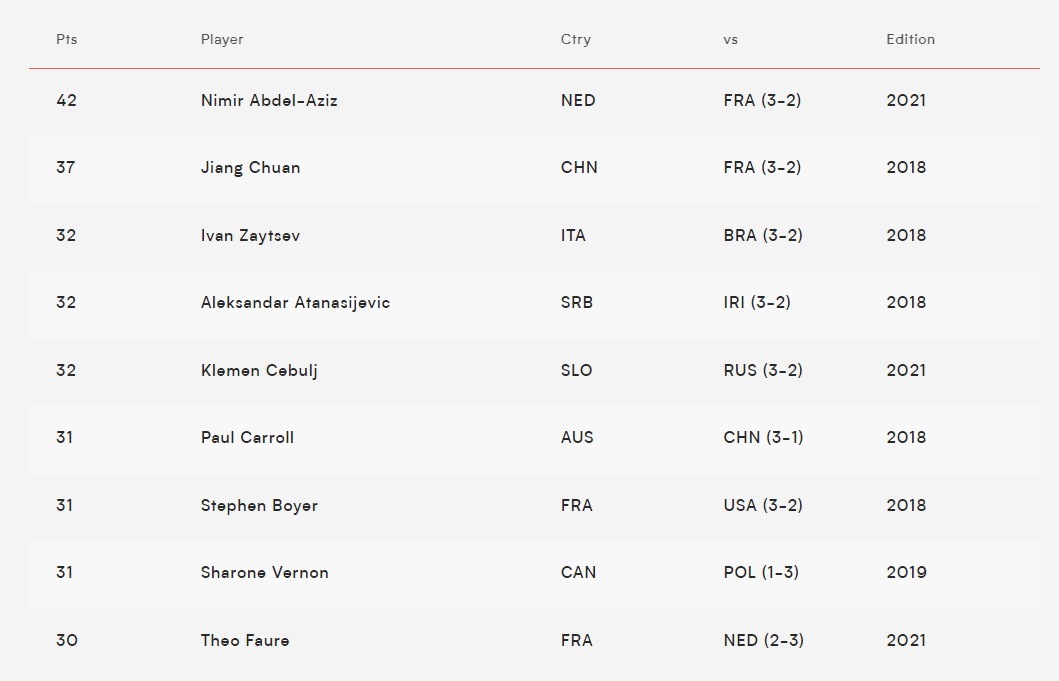Image resolution: width=1059 pixels, height=681 pixels.
Task: Click the Player column header
Action: (x=222, y=40)
